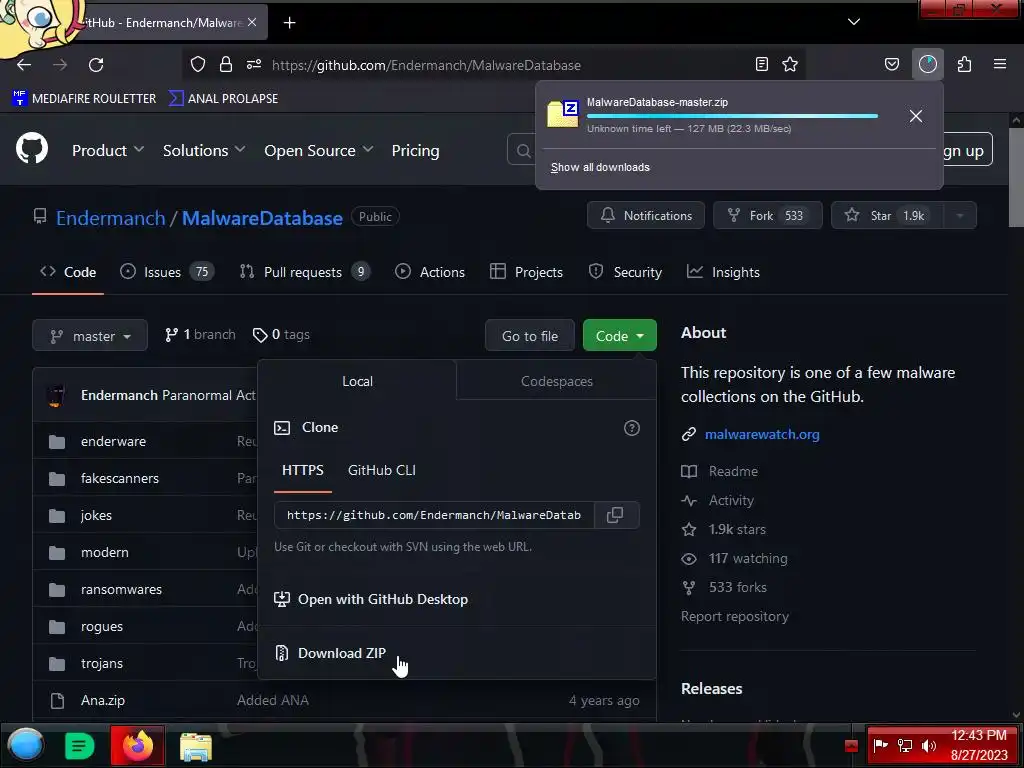Click the GitHub logo icon
The height and width of the screenshot is (768, 1024).
[x=32, y=149]
